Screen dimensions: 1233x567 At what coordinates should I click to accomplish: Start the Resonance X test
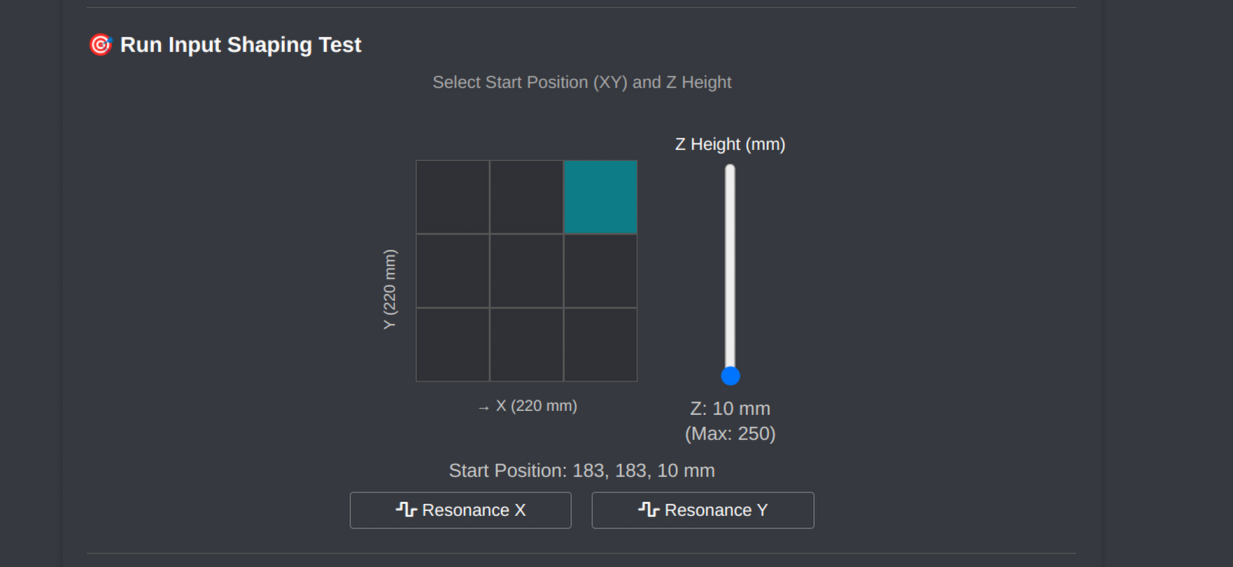point(461,510)
